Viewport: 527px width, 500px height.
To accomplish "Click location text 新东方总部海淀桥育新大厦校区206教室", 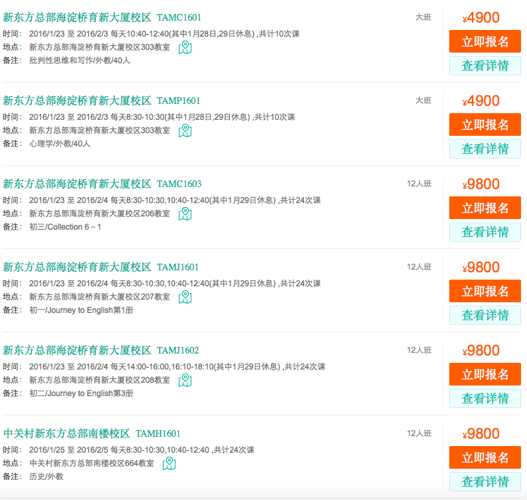I will click(x=100, y=214).
